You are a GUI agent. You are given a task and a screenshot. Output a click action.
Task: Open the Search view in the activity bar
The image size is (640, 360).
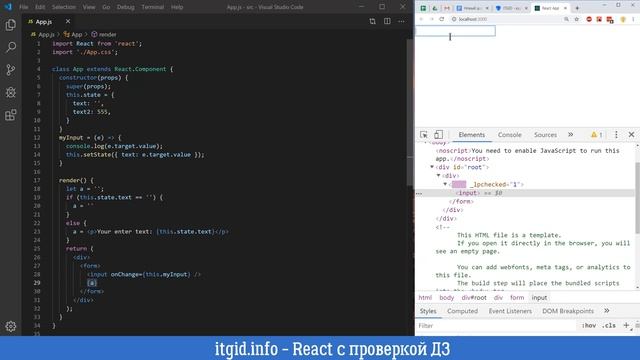(11, 47)
